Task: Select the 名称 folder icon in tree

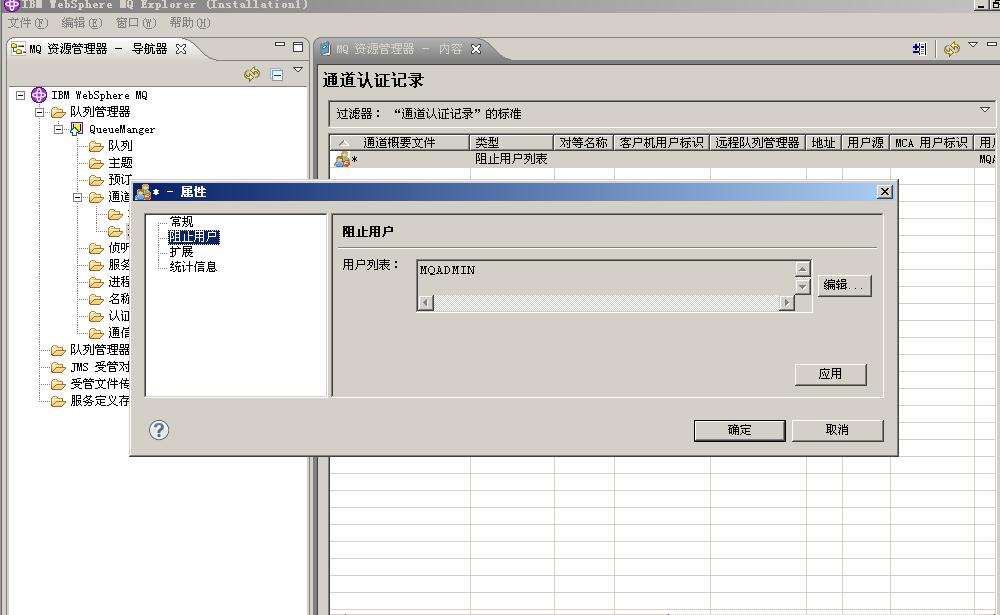Action: click(x=96, y=299)
